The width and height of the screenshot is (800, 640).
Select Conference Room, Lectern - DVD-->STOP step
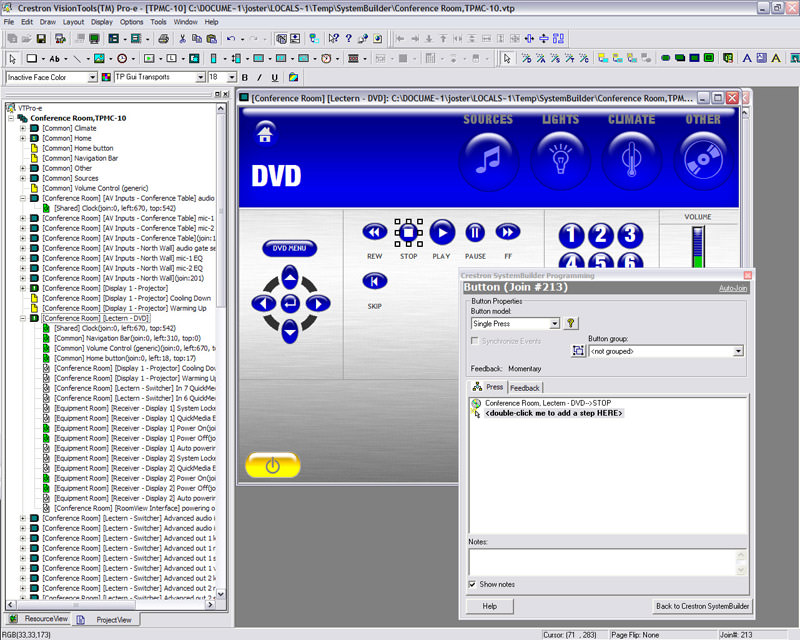coord(547,403)
